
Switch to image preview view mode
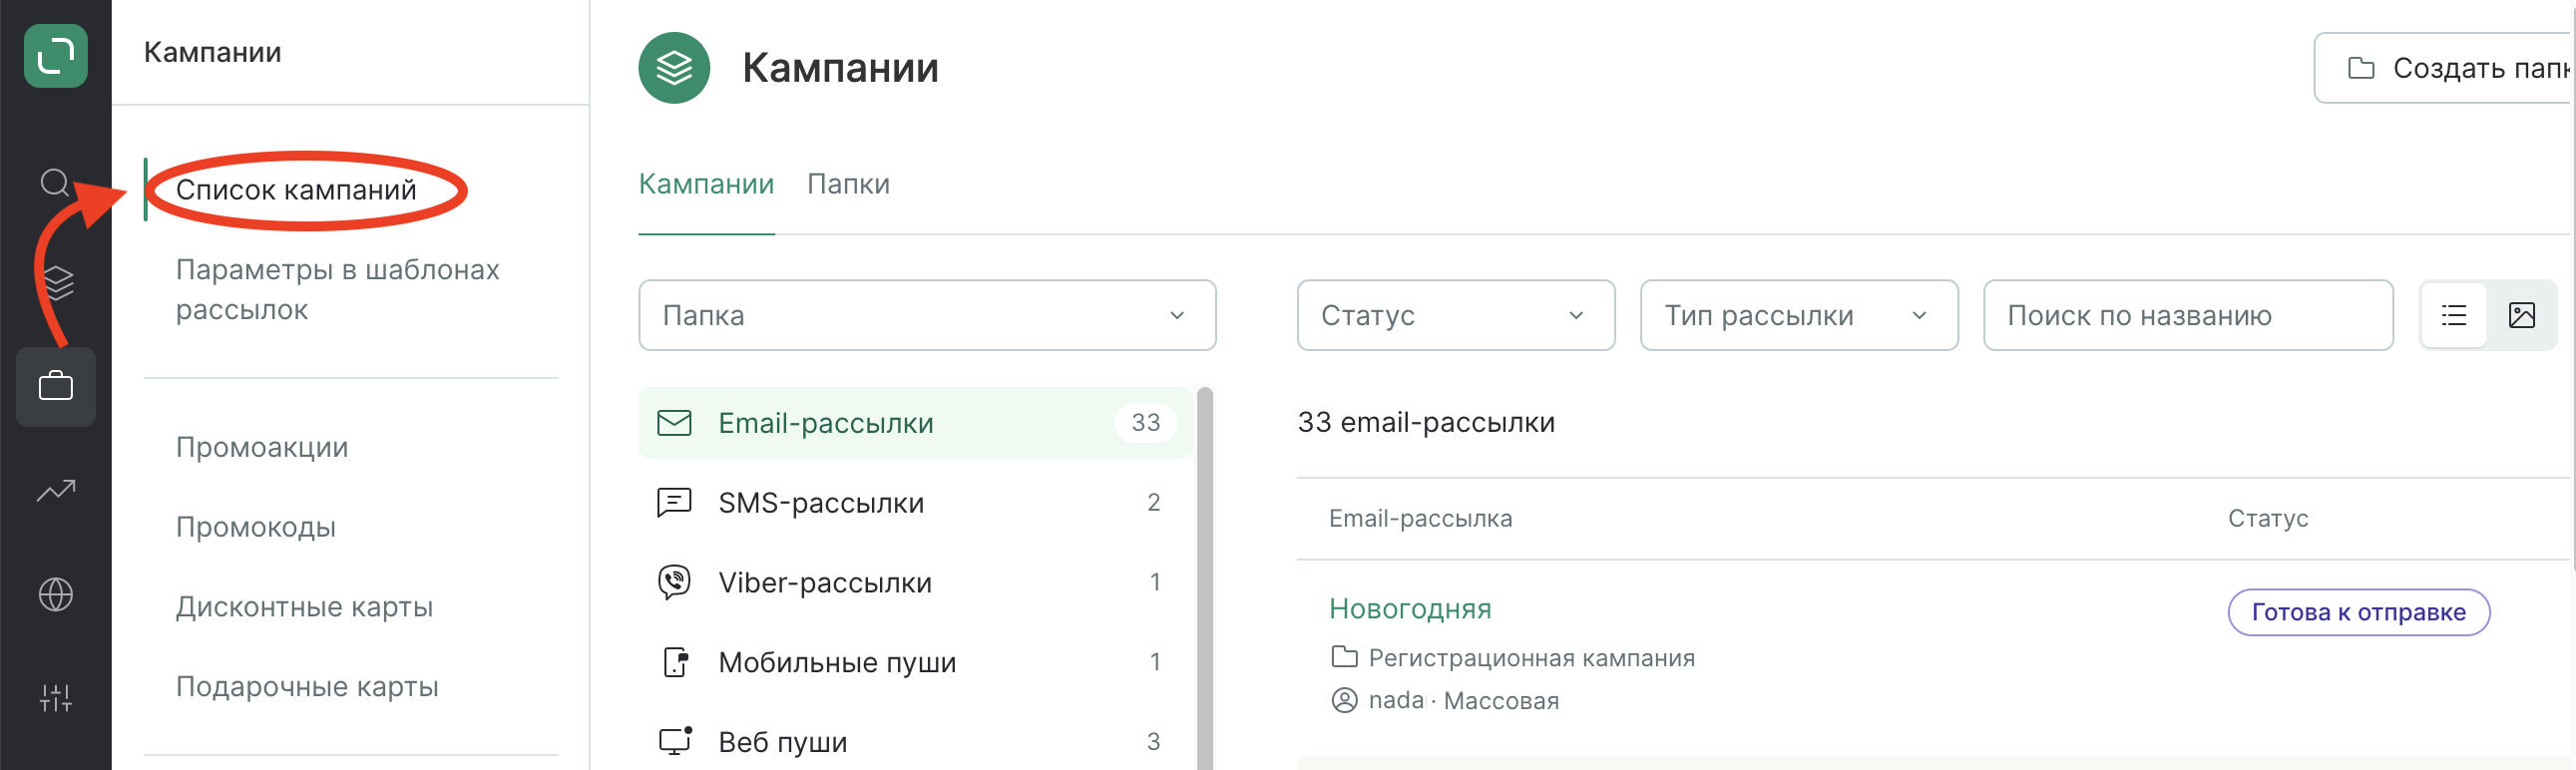point(2521,315)
